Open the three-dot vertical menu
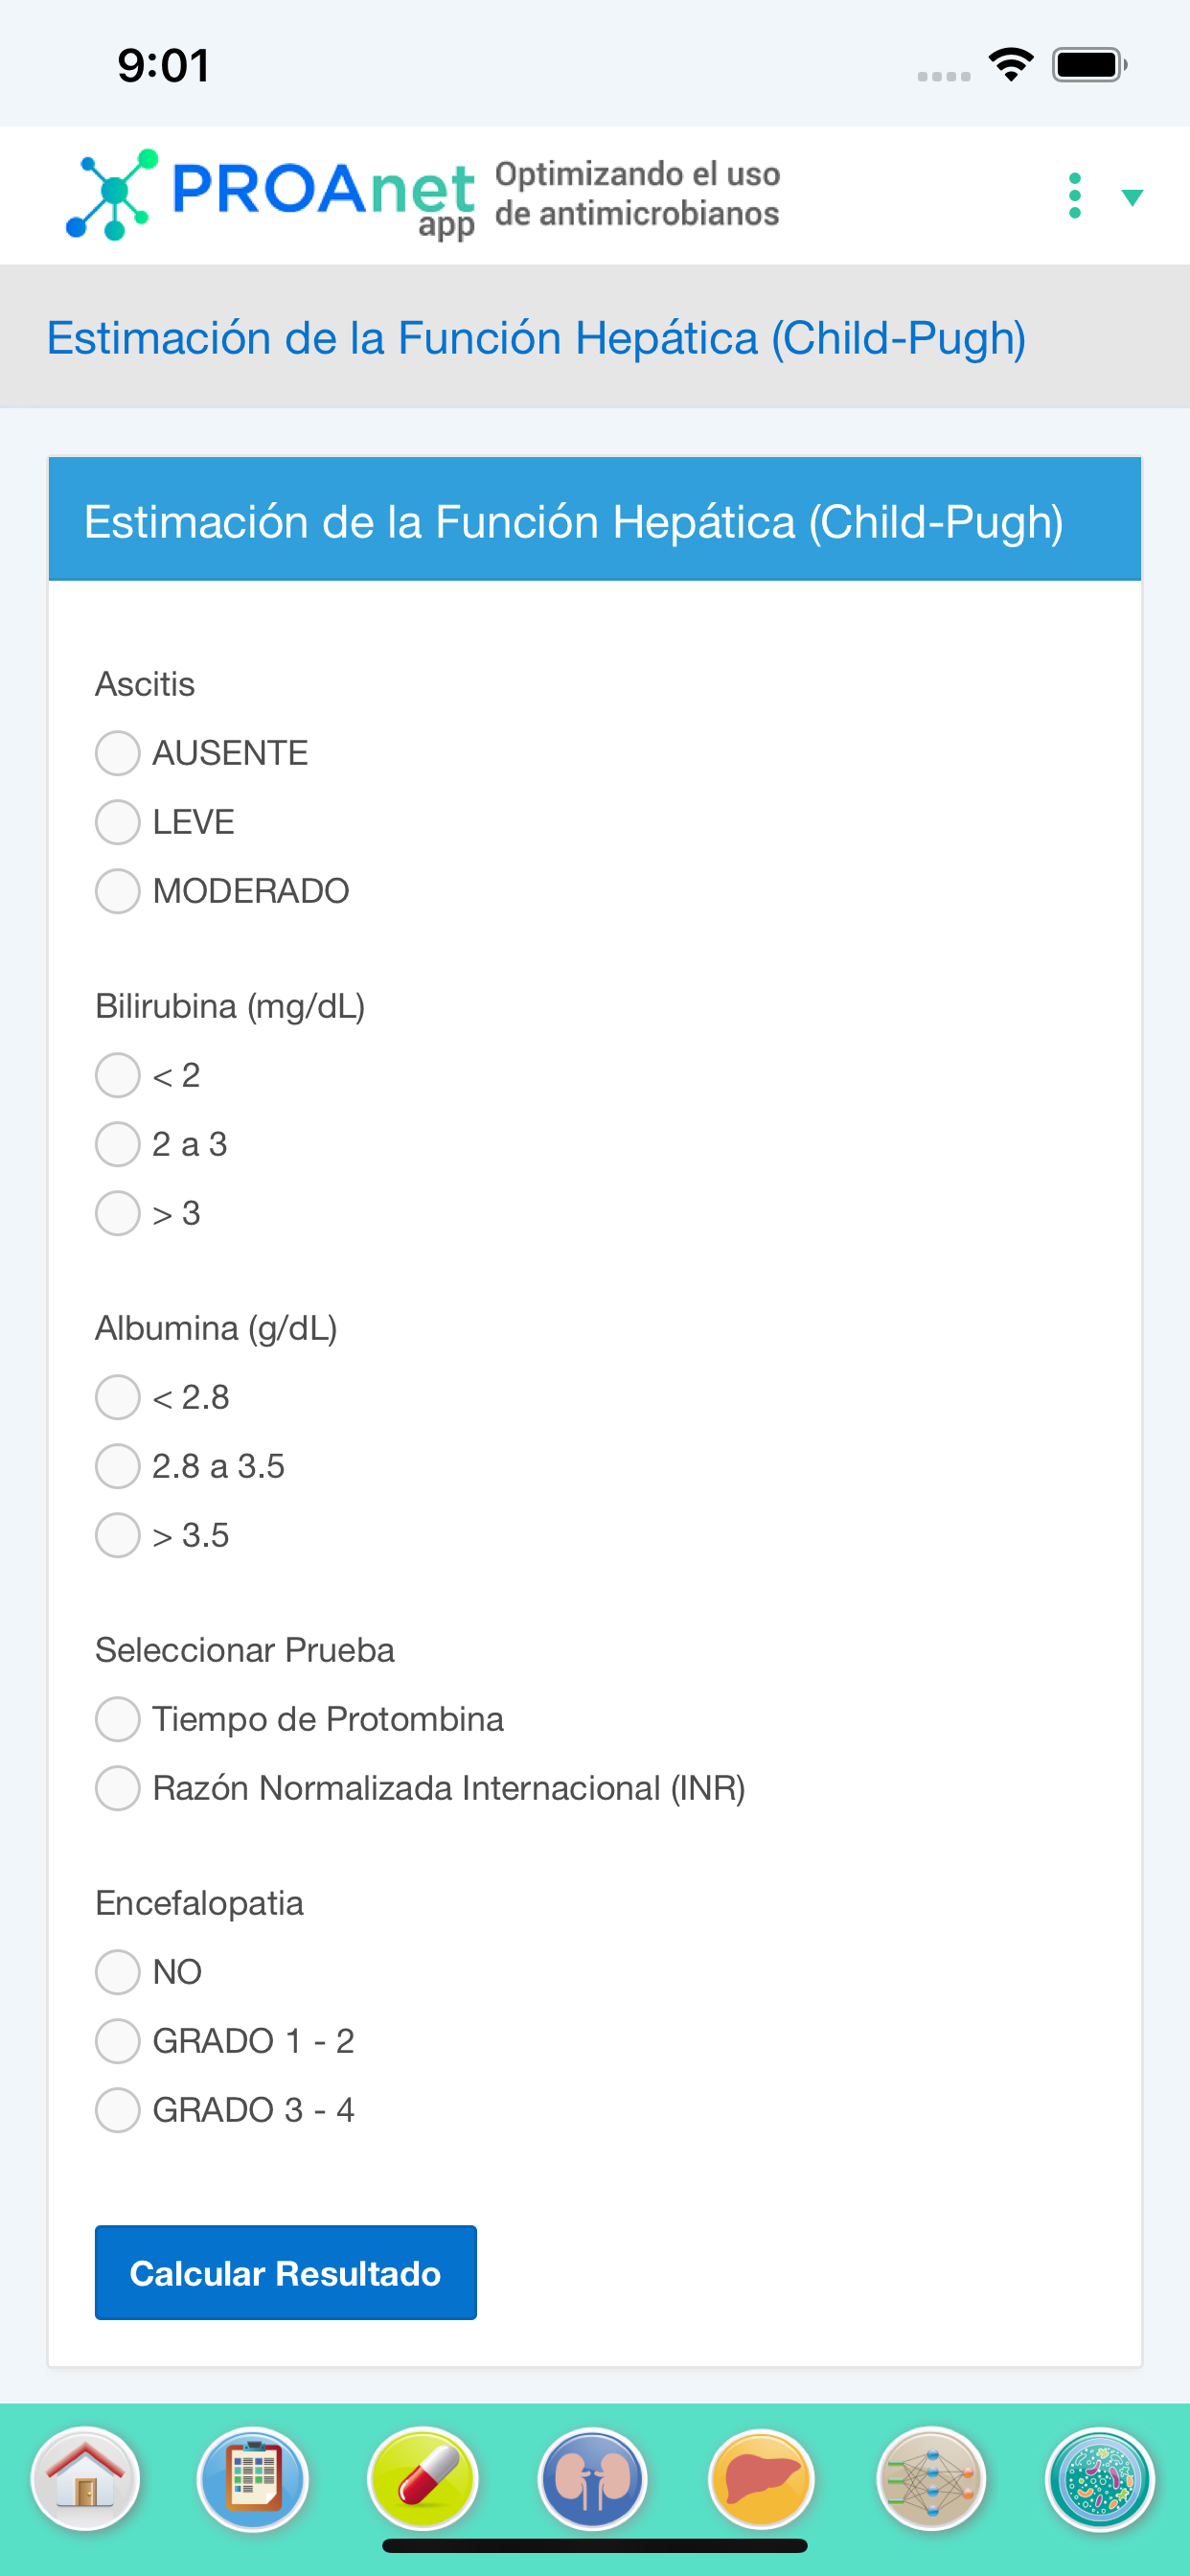The width and height of the screenshot is (1190, 2576). pos(1075,196)
